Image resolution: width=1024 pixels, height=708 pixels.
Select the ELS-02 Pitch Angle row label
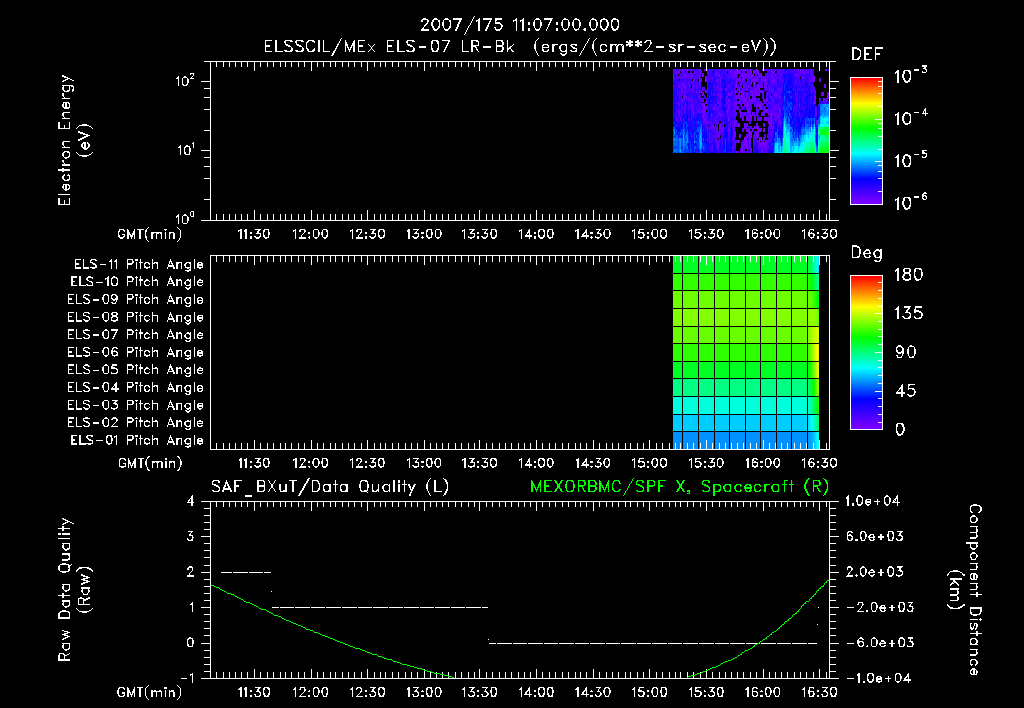(x=136, y=423)
